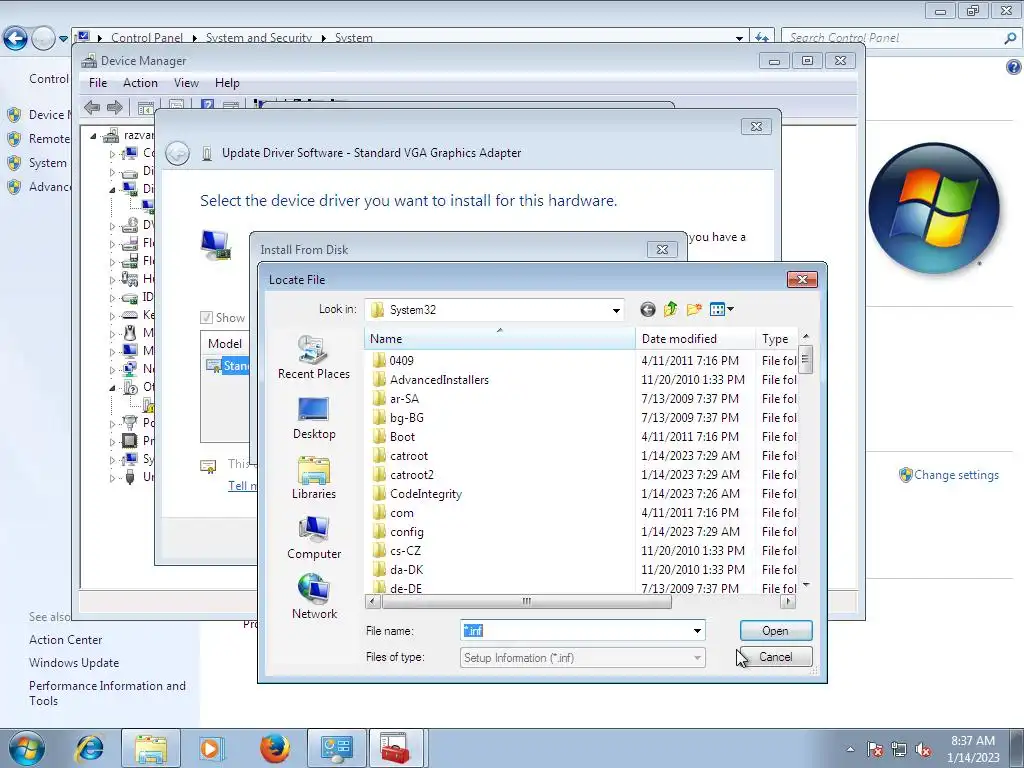This screenshot has height=768, width=1024.
Task: Launch Internet Explorer from taskbar
Action: (x=89, y=748)
